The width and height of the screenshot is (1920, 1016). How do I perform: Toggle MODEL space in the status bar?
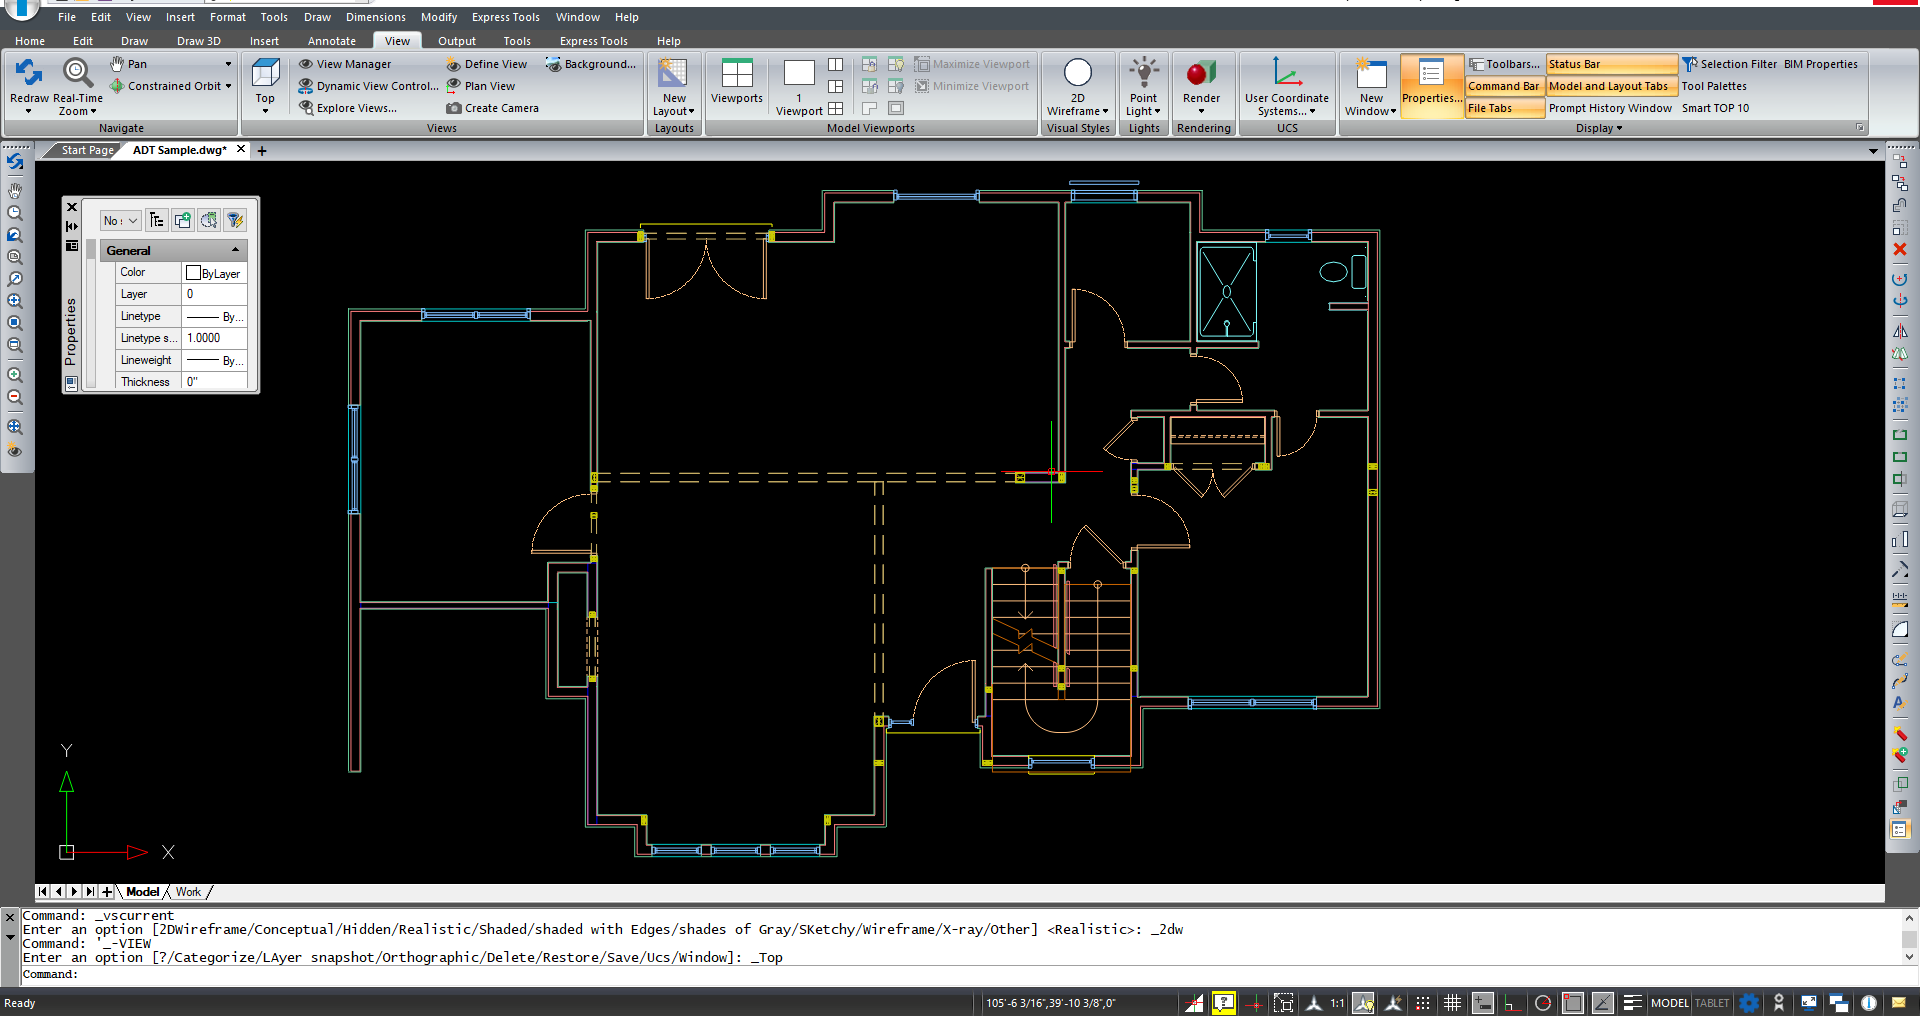pyautogui.click(x=1668, y=1003)
